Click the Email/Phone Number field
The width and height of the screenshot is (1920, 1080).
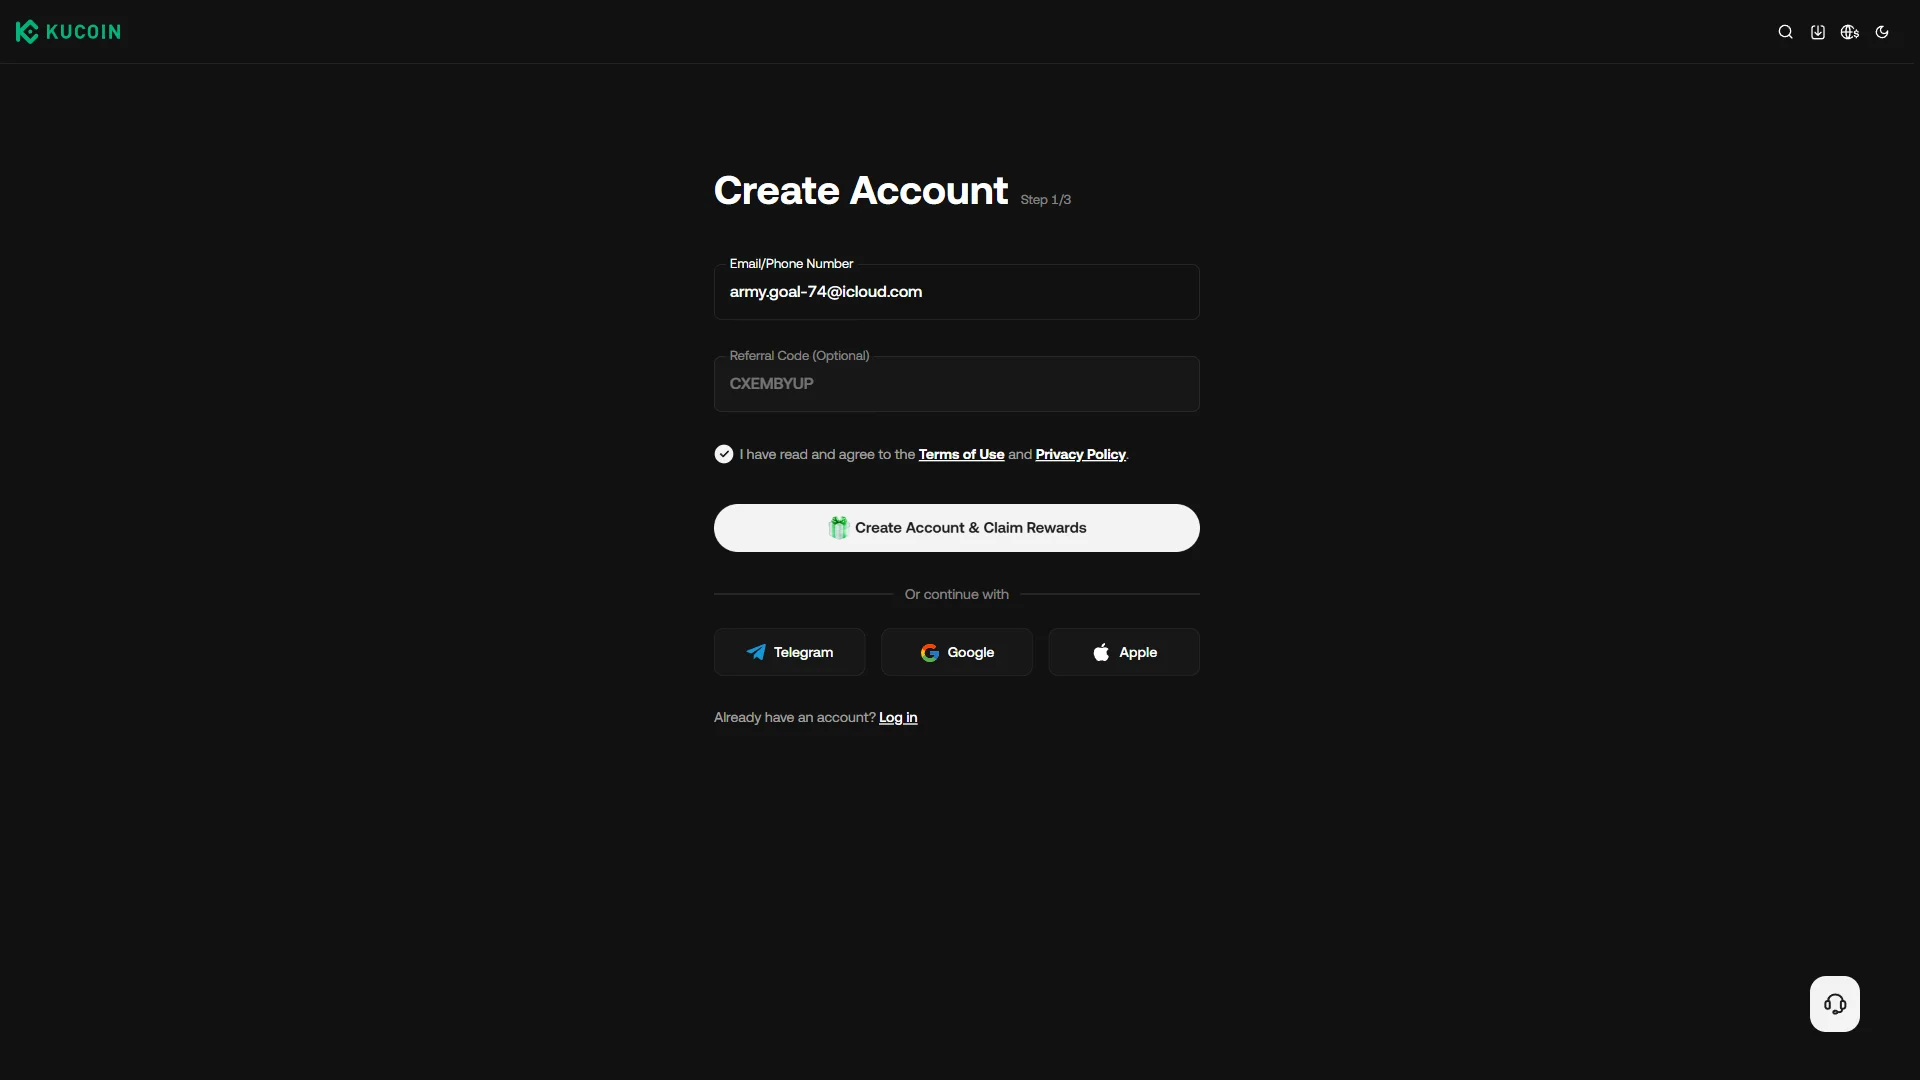[956, 292]
